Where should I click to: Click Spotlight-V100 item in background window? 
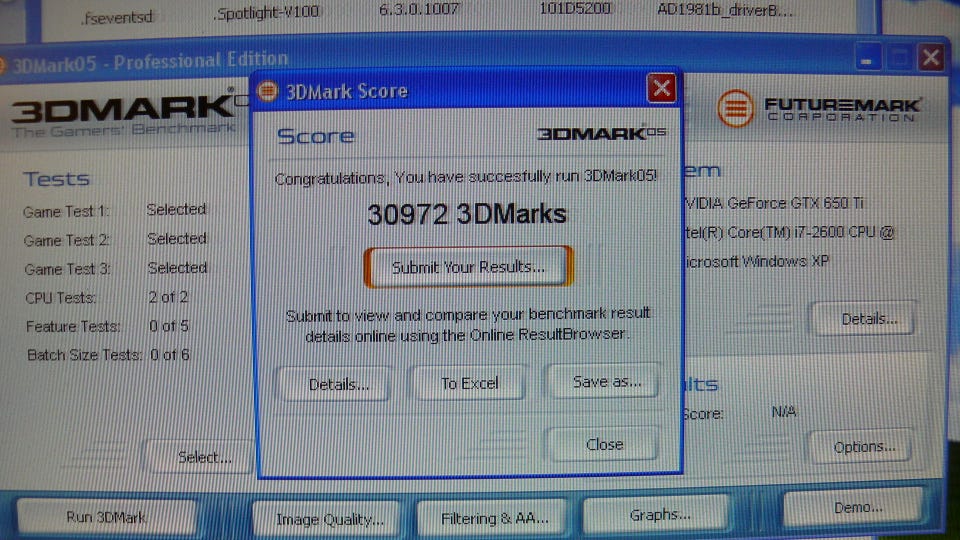click(x=266, y=13)
